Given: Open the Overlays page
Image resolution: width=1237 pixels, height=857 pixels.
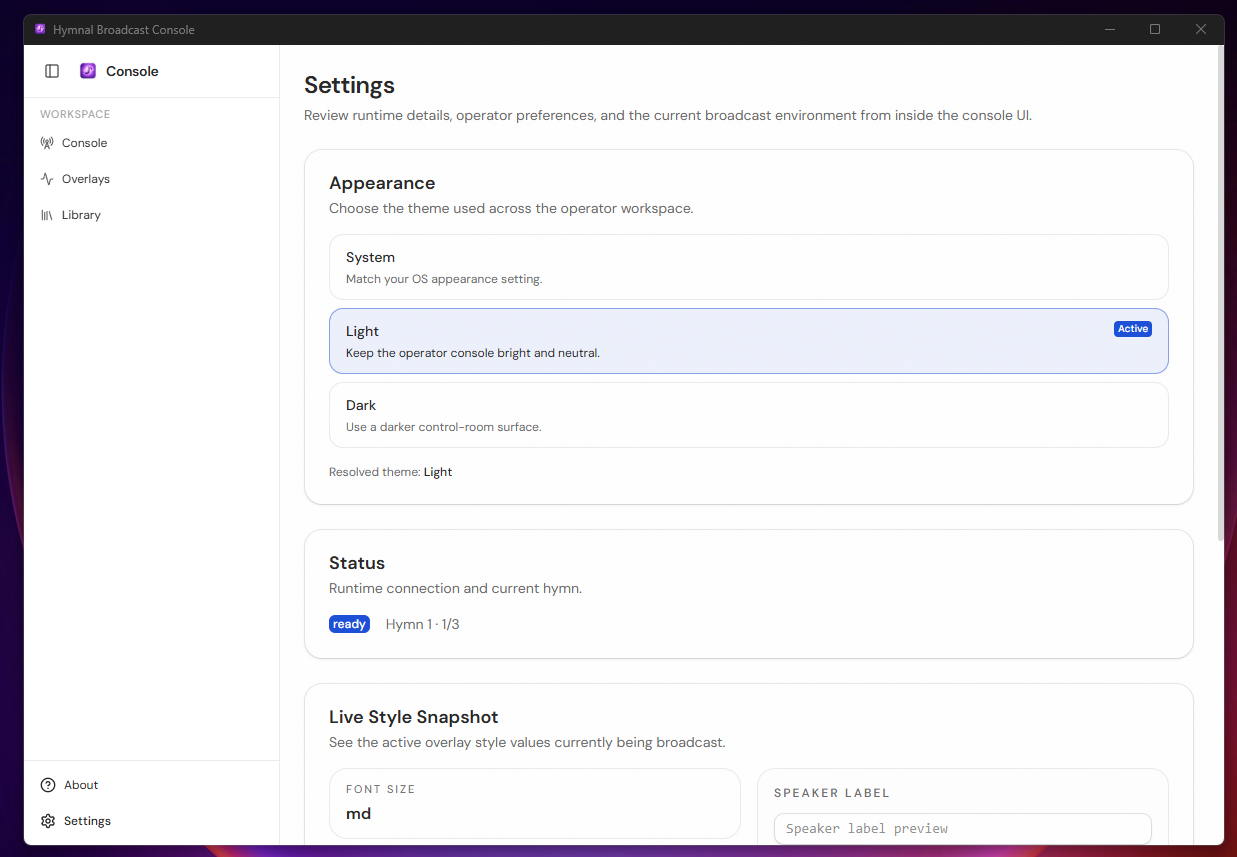Looking at the screenshot, I should click(x=152, y=179).
